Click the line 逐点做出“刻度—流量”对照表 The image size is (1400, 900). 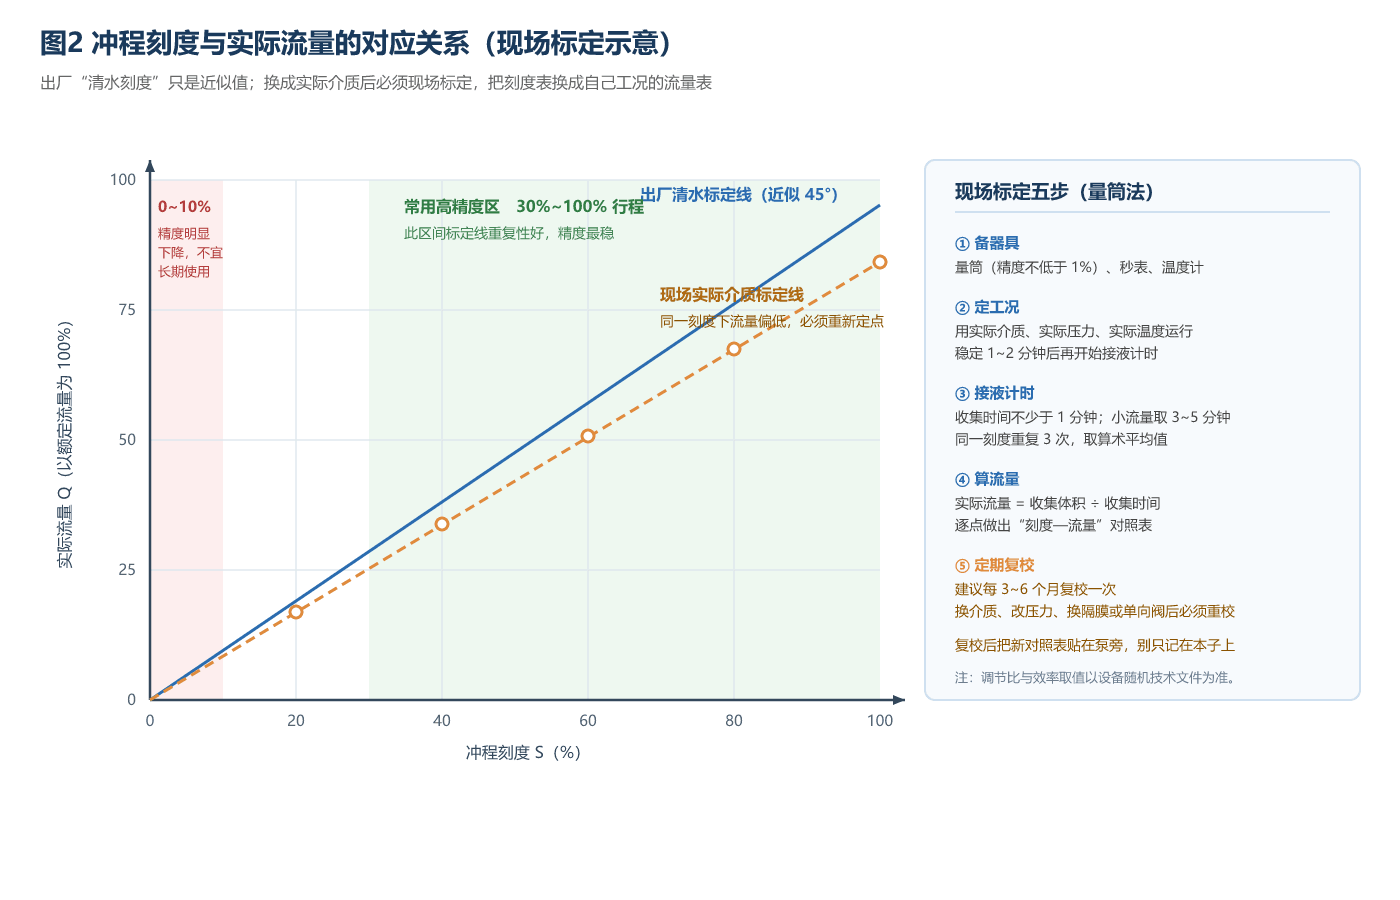tap(1054, 525)
